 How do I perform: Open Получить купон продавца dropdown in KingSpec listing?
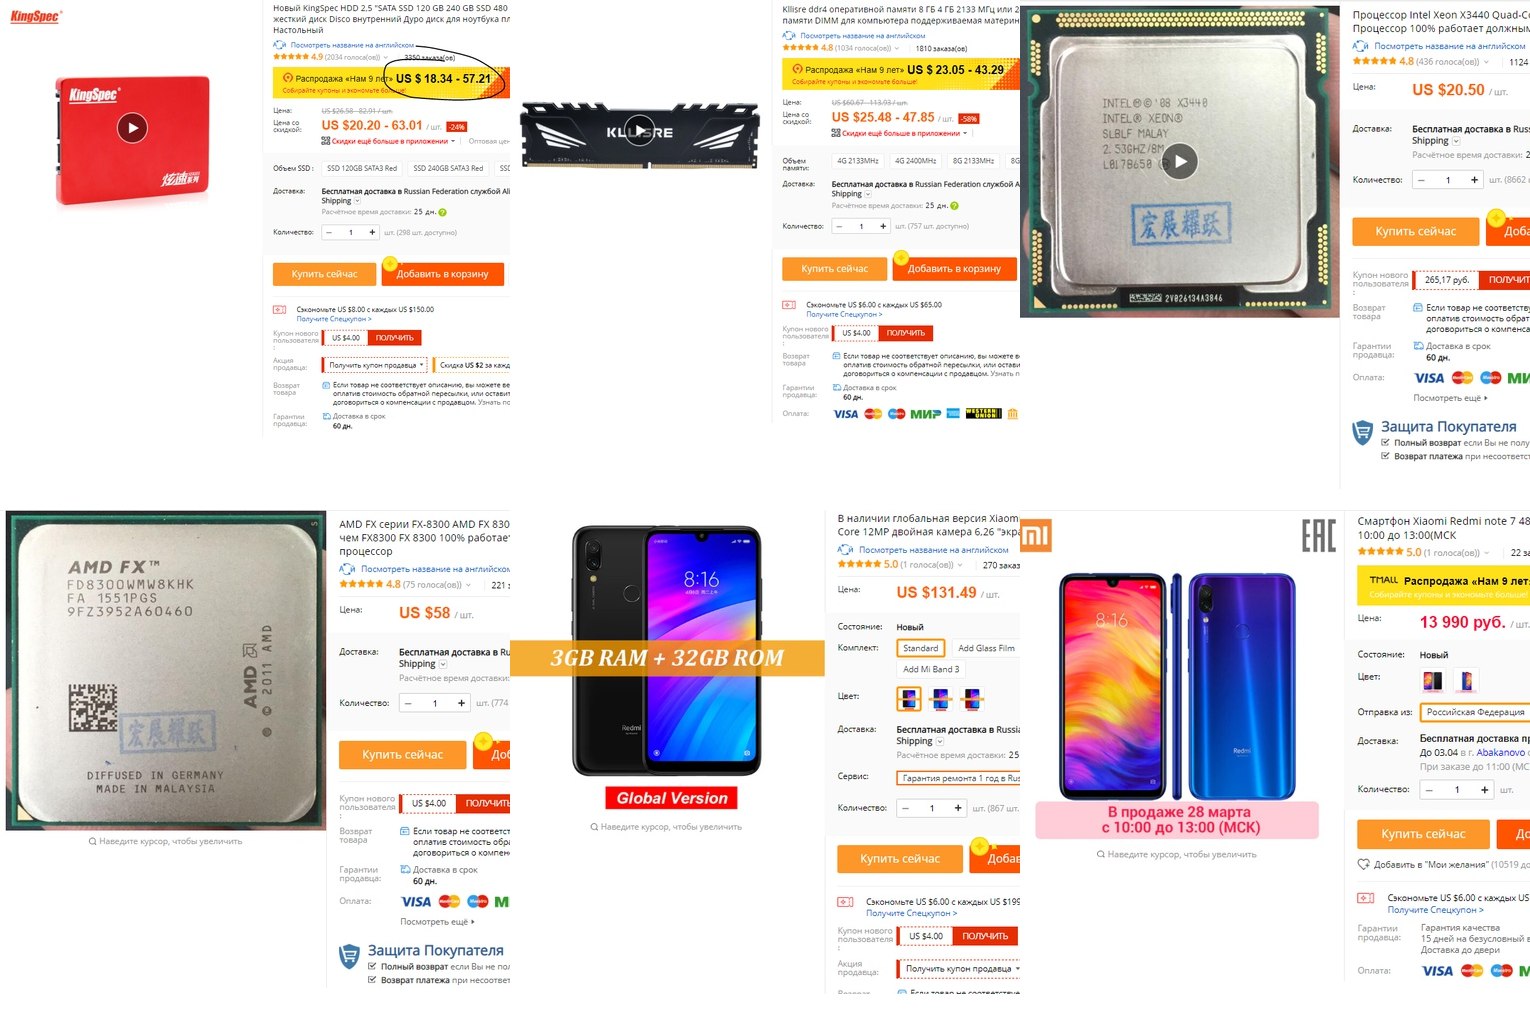(x=374, y=365)
